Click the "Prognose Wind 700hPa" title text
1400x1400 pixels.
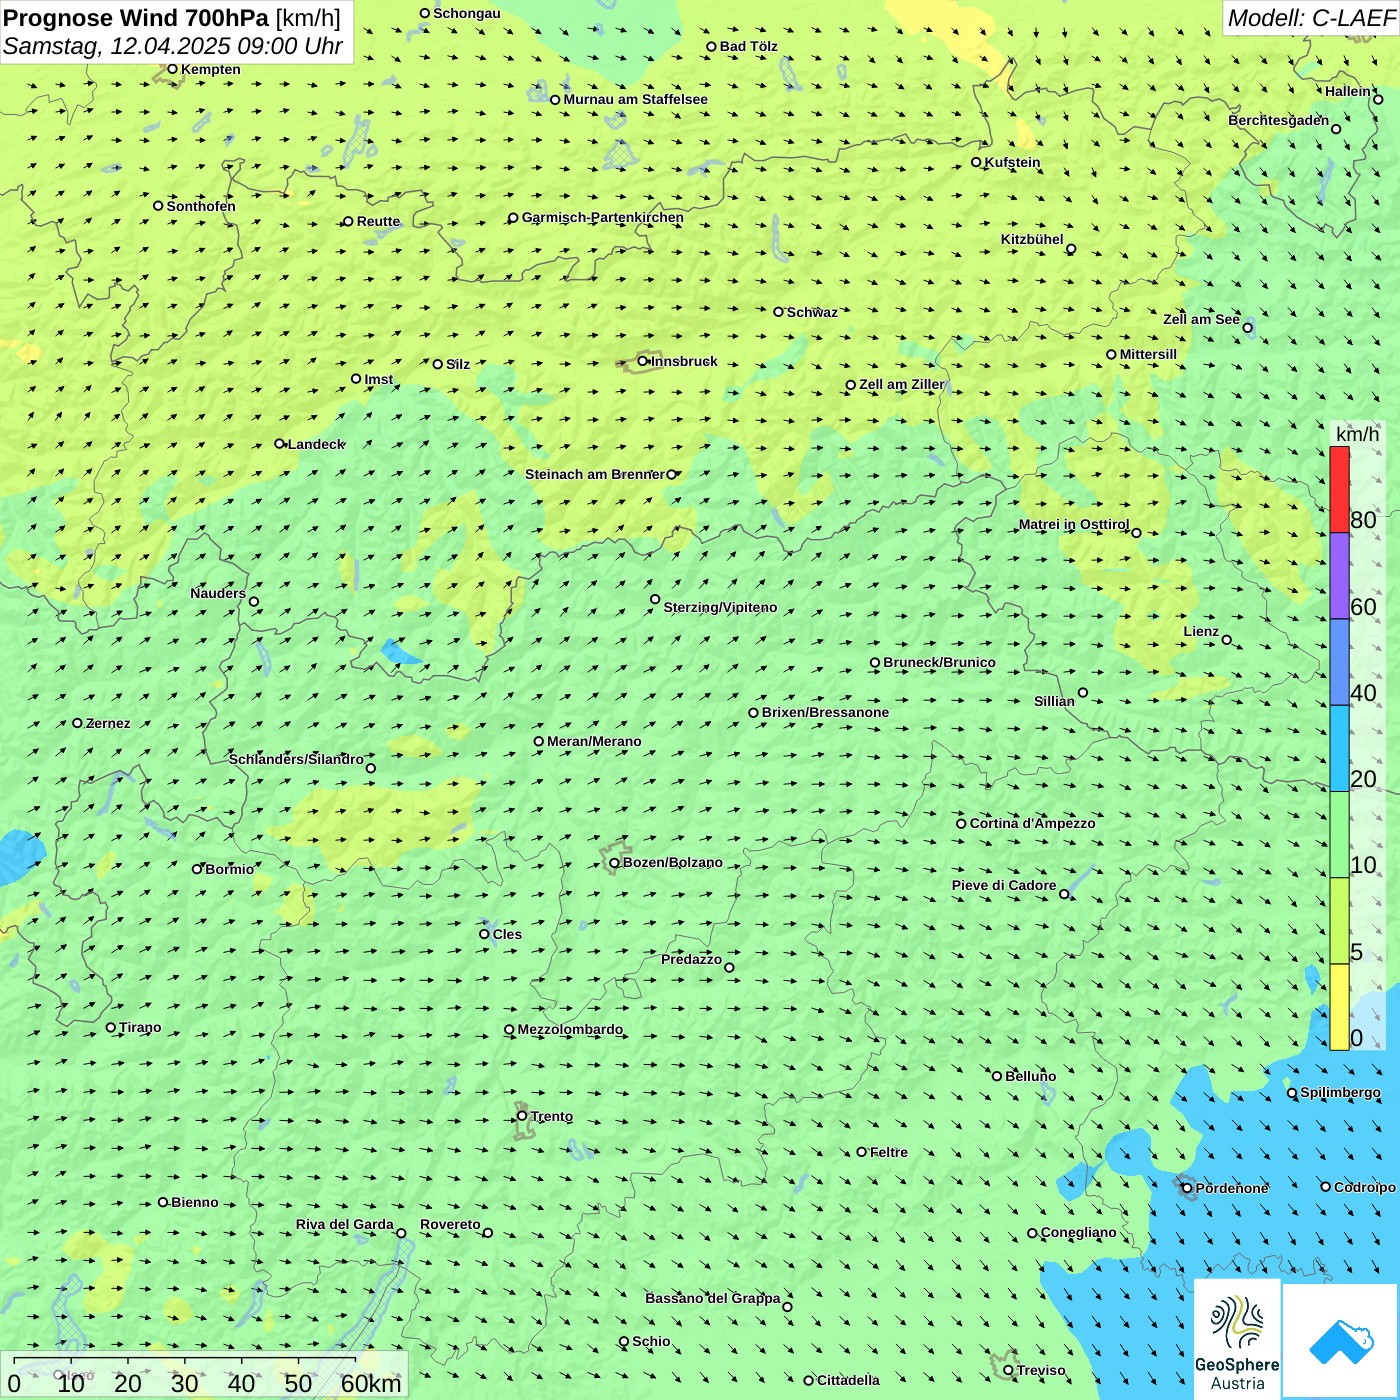[x=136, y=18]
